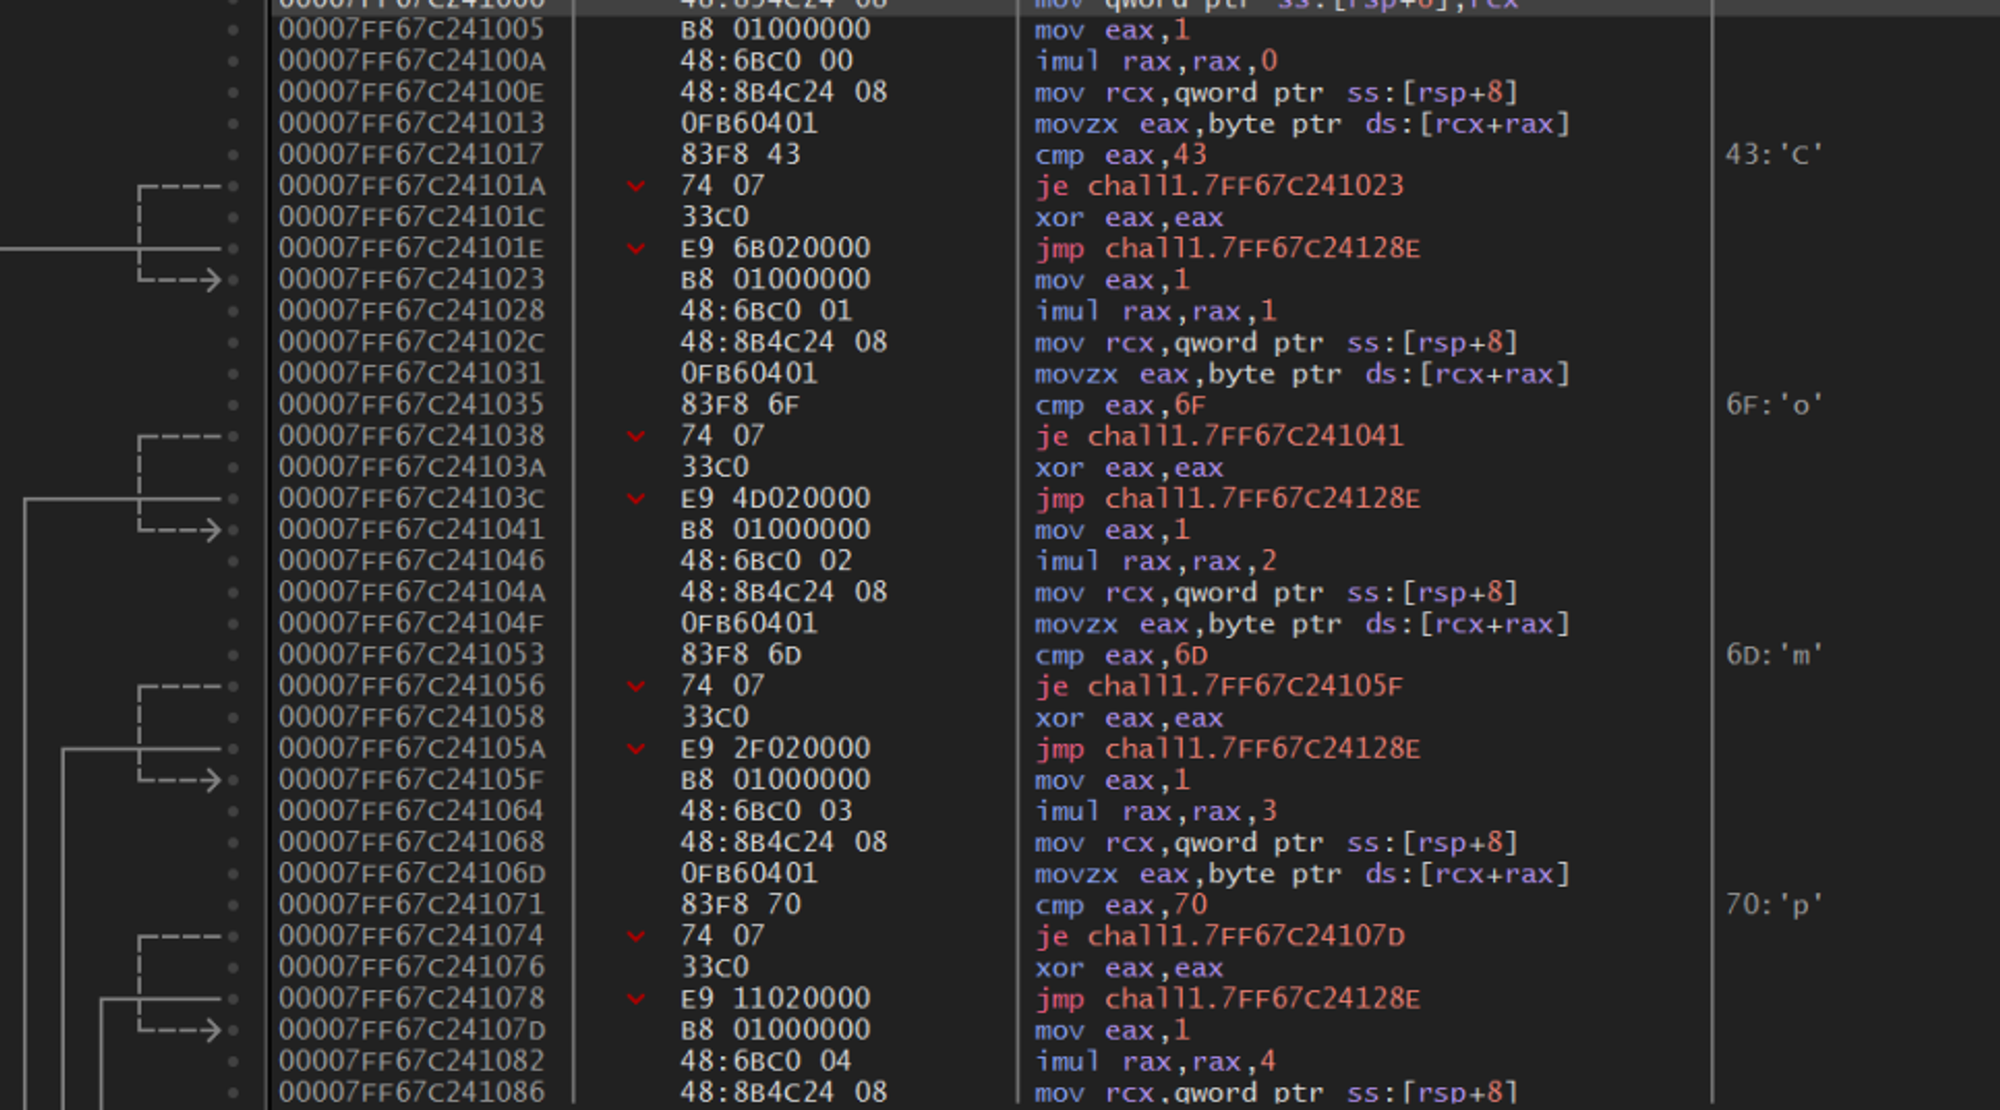This screenshot has width=2000, height=1110.
Task: Click jump arrow icon at address 00007FF67C24101A
Action: click(x=636, y=186)
